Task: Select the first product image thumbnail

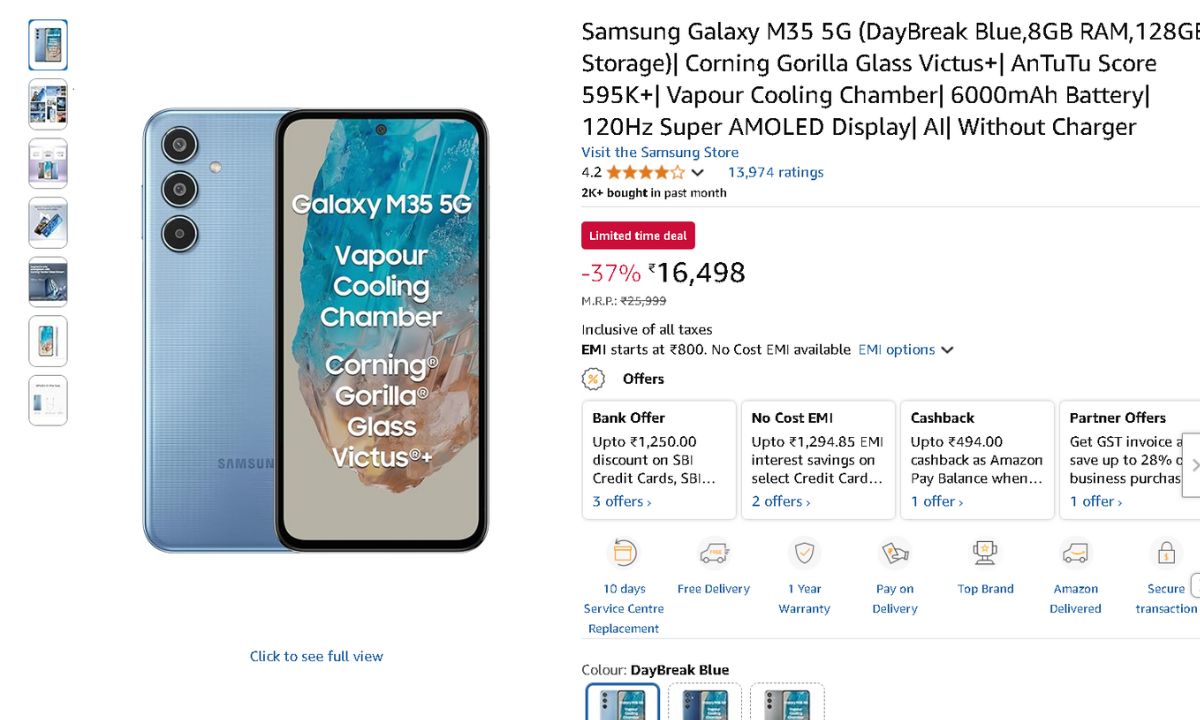Action: (x=48, y=45)
